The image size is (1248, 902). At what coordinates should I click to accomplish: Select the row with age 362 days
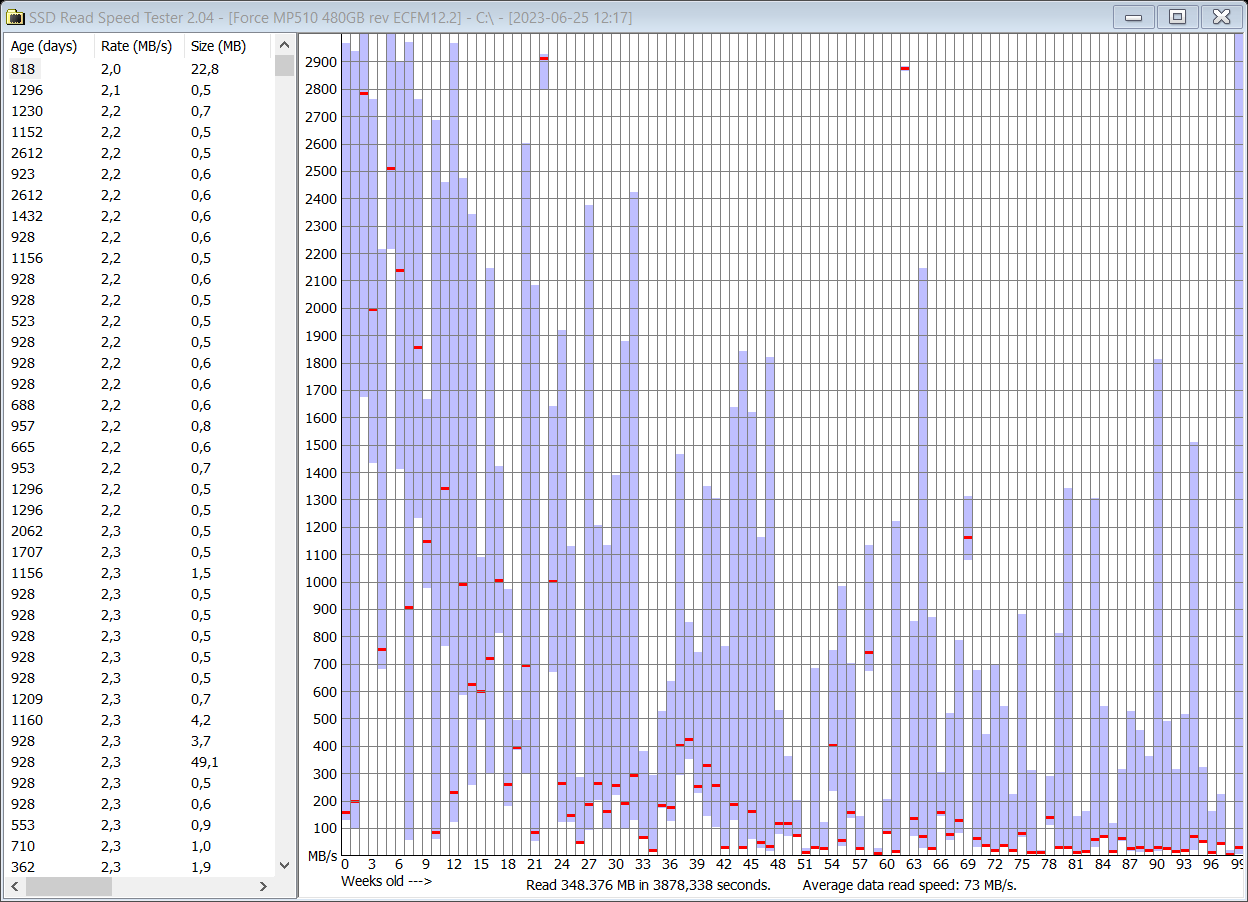[x=140, y=867]
